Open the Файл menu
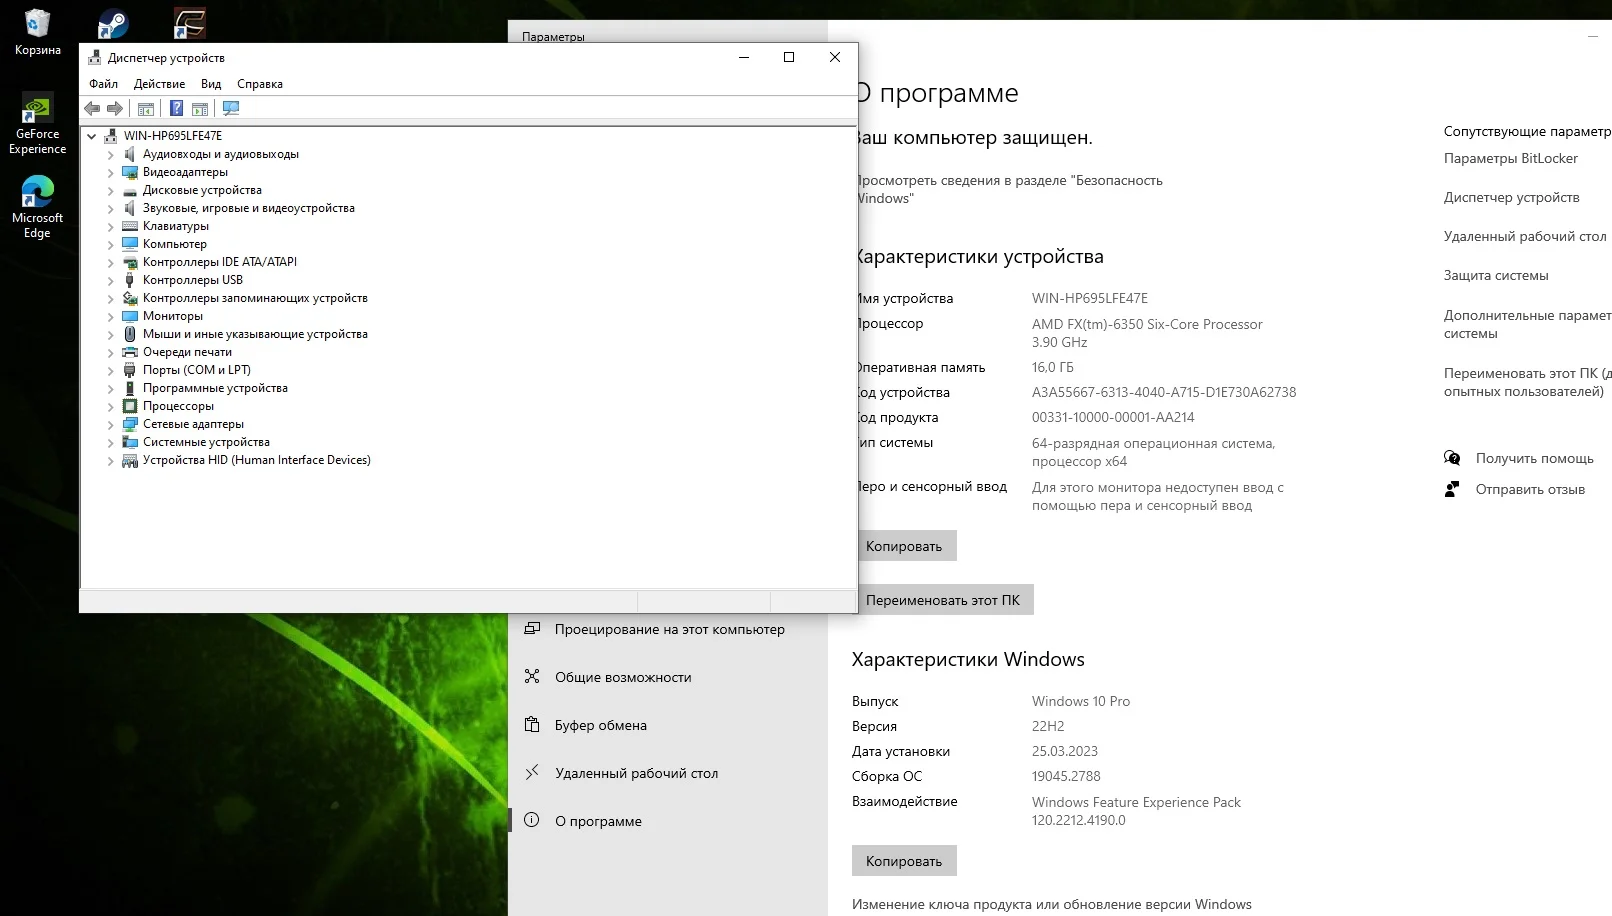 pos(103,84)
